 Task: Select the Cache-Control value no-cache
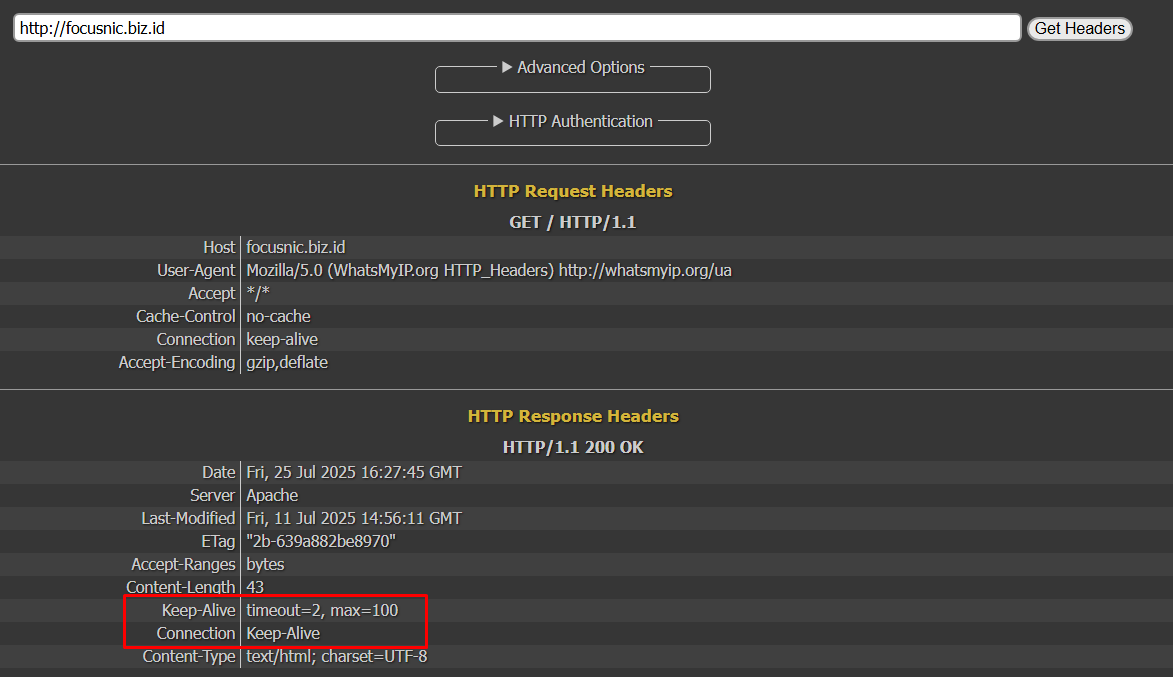(x=278, y=316)
